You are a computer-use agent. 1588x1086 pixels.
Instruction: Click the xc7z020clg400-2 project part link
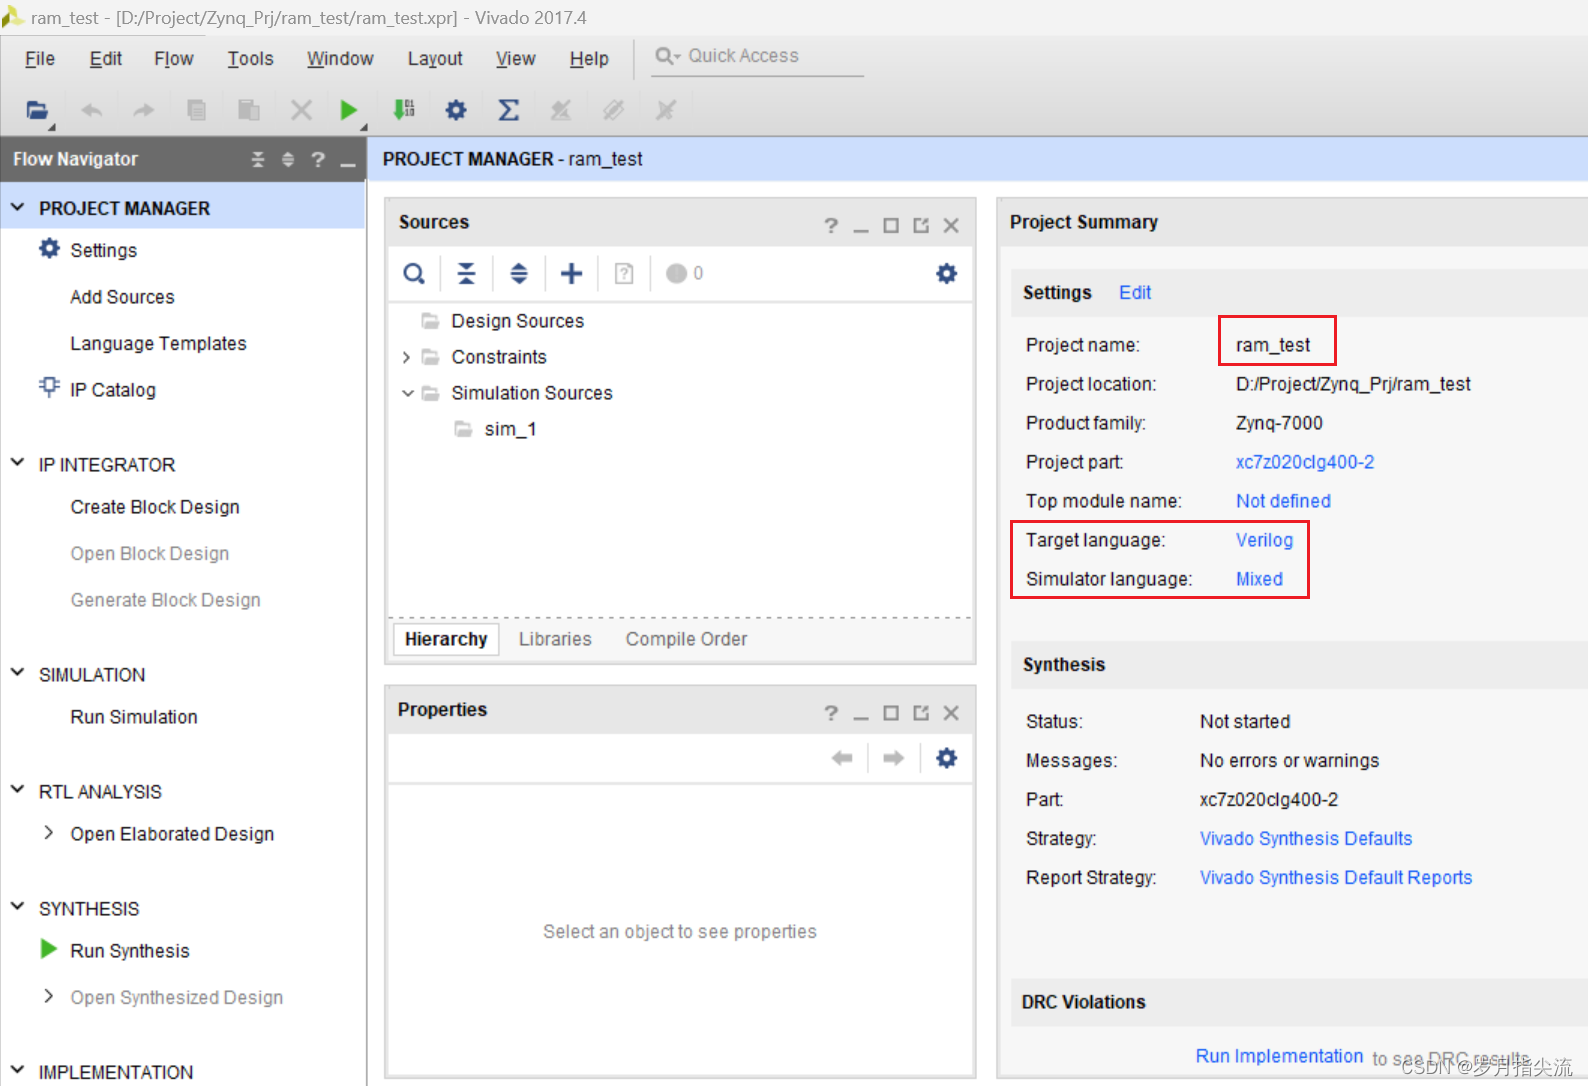(x=1305, y=462)
